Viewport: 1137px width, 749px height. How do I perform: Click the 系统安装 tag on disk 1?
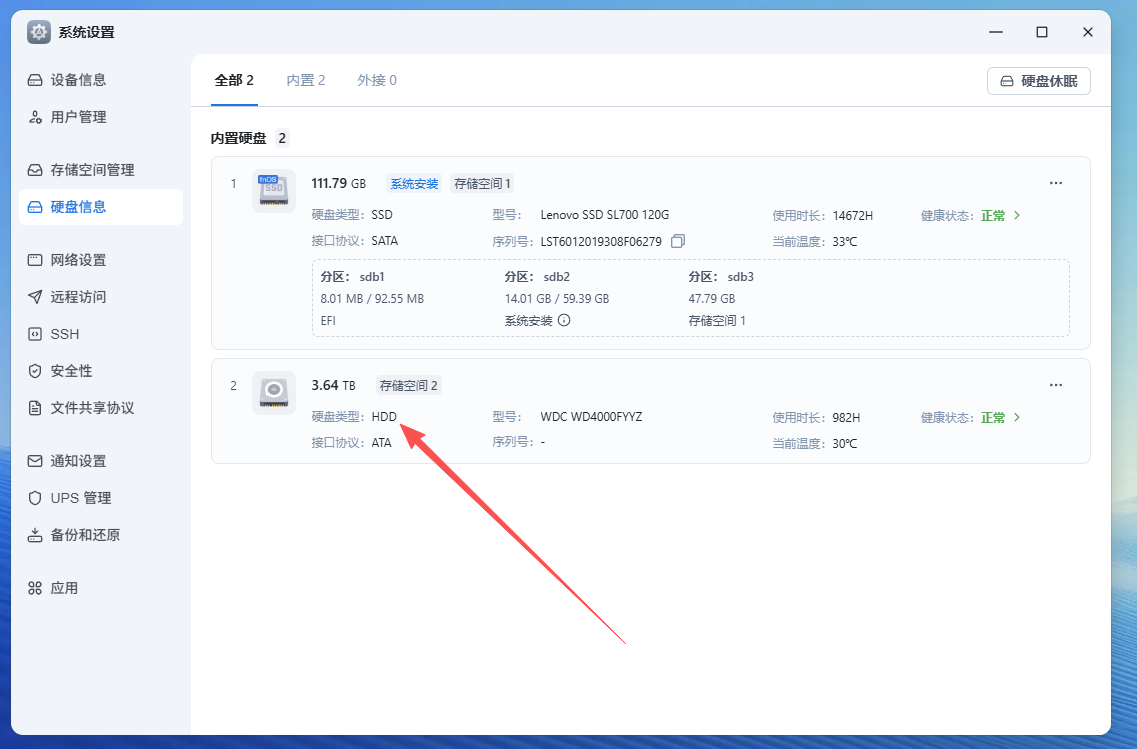[414, 183]
